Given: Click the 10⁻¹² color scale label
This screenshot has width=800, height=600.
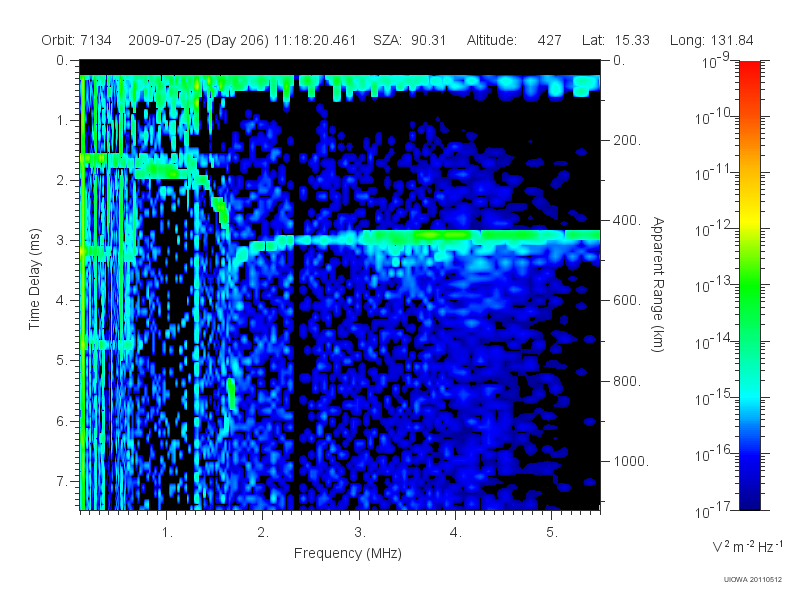Looking at the screenshot, I should tap(714, 230).
